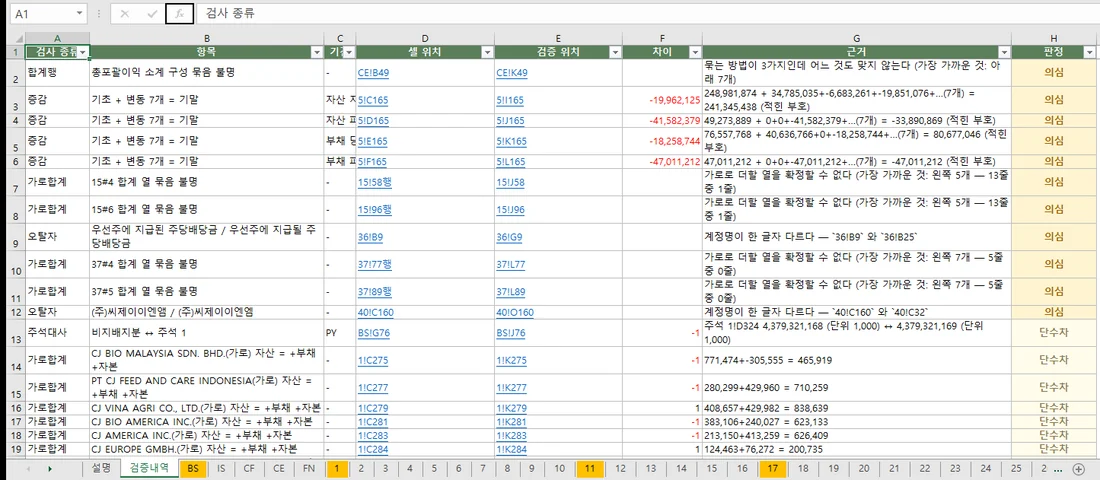Image resolution: width=1100 pixels, height=480 pixels.
Task: Click the Insert Function fx icon
Action: point(180,13)
